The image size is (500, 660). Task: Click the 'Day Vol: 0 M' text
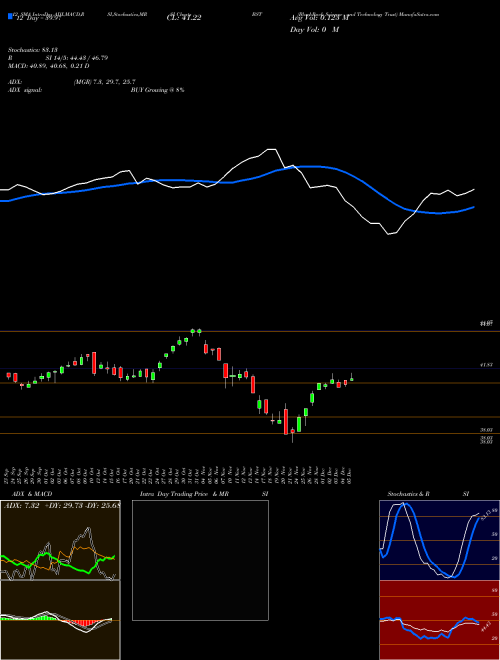[314, 30]
